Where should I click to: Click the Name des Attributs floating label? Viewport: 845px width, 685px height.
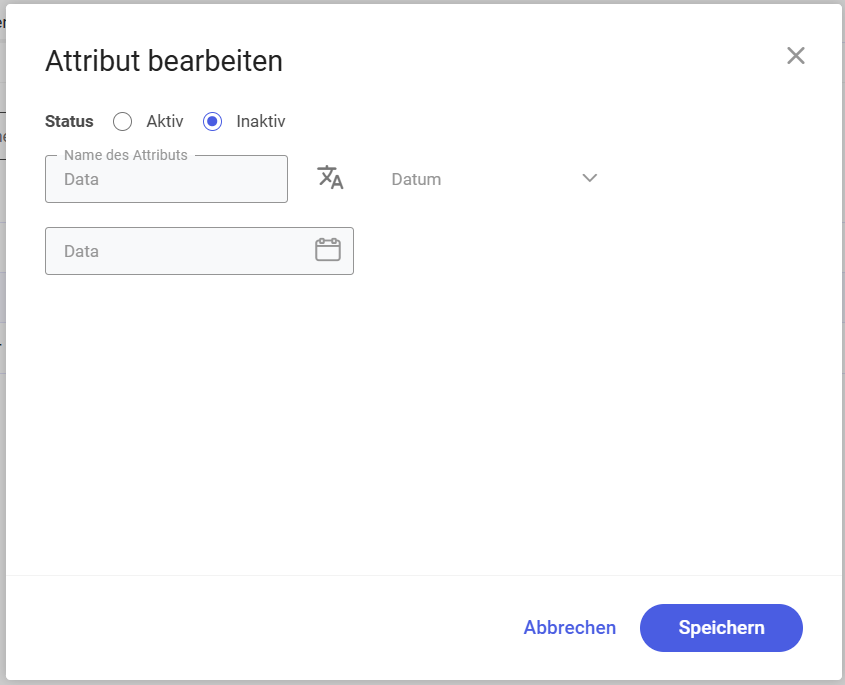click(126, 155)
